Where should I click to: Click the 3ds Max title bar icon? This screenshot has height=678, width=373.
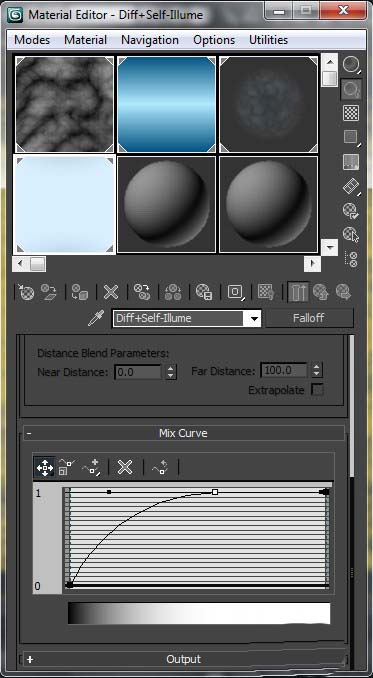(x=16, y=15)
